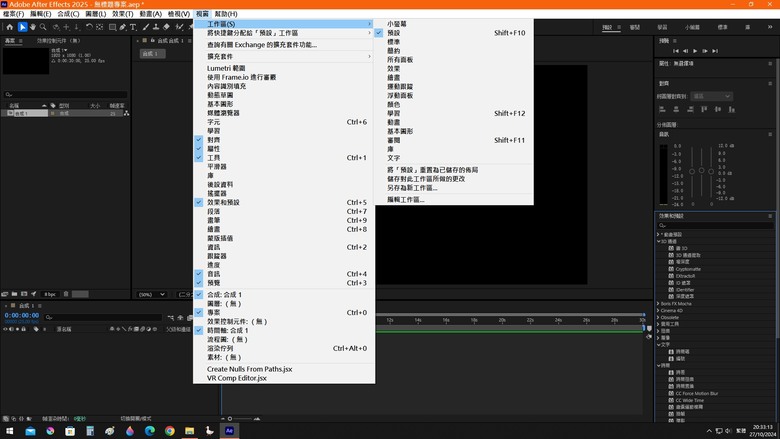Show more workspaces with the >> overflow
Image resolution: width=780 pixels, height=439 pixels.
[770, 27]
